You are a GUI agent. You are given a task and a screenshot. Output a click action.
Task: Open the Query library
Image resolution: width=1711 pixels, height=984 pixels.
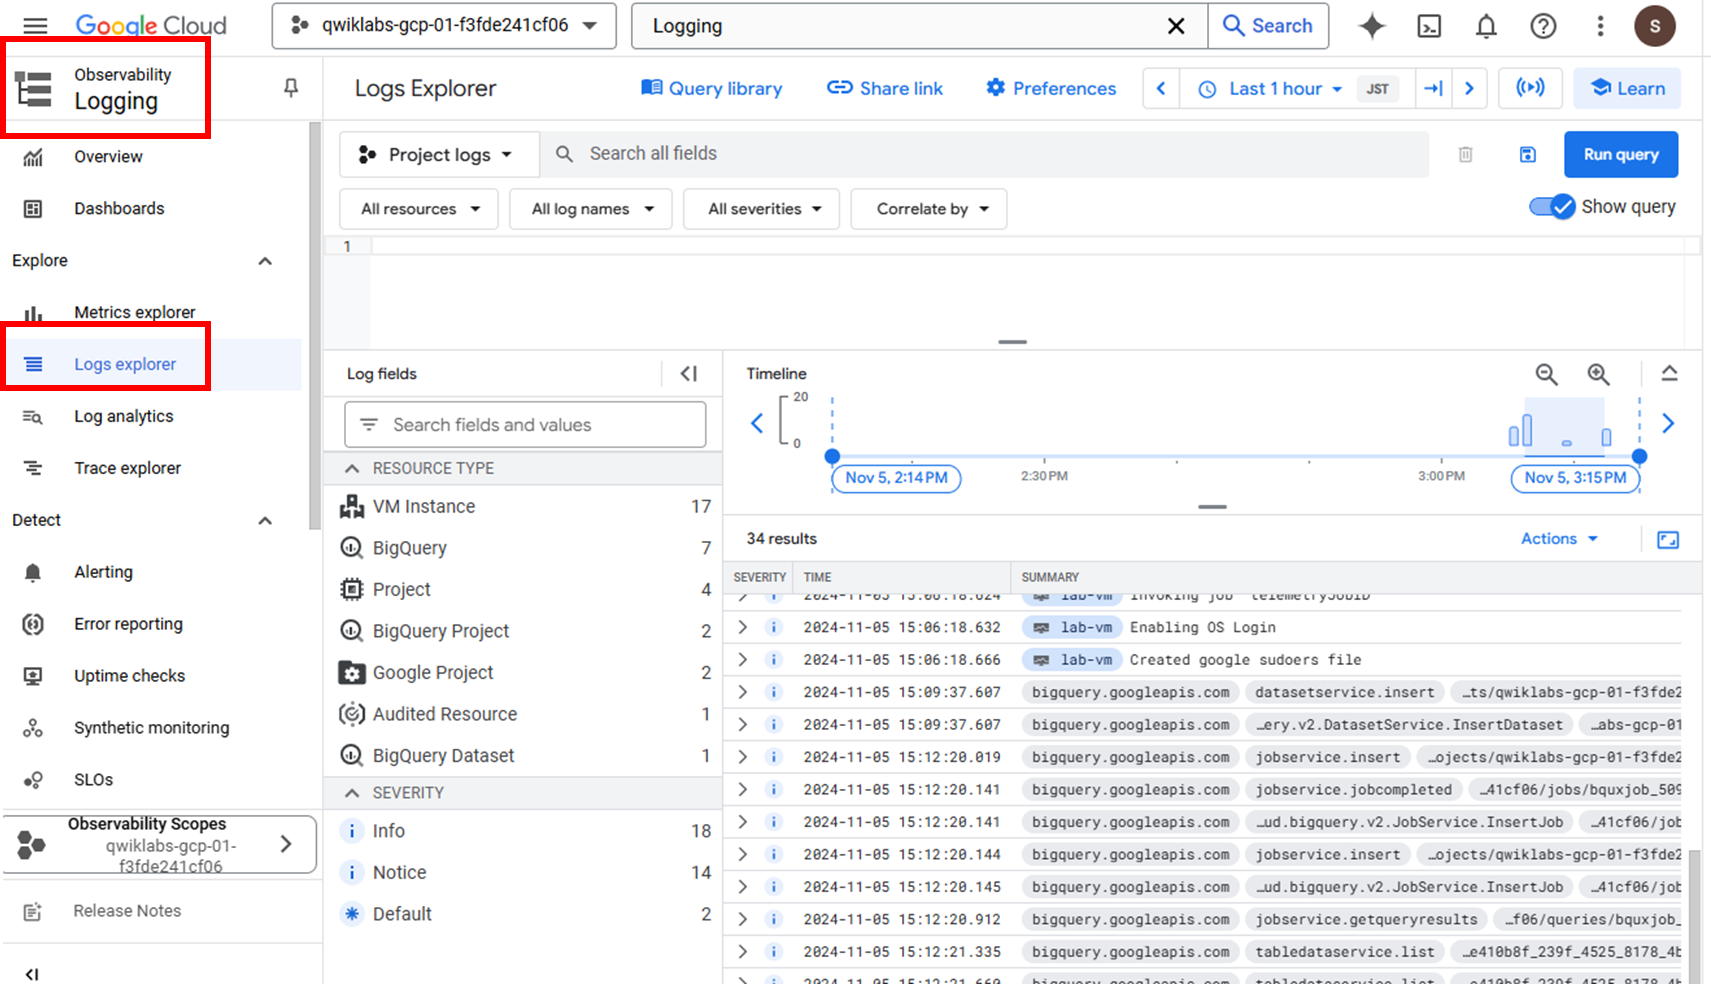(712, 88)
